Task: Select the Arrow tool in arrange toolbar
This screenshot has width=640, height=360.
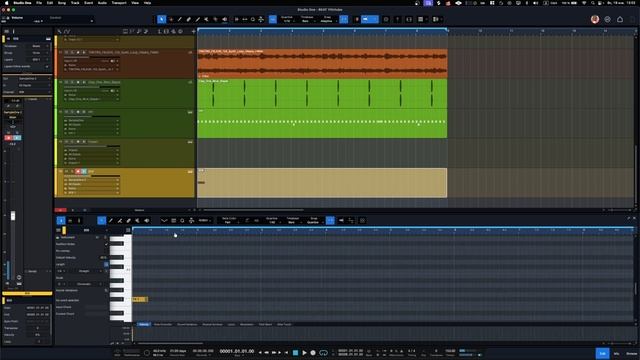Action: 162,19
